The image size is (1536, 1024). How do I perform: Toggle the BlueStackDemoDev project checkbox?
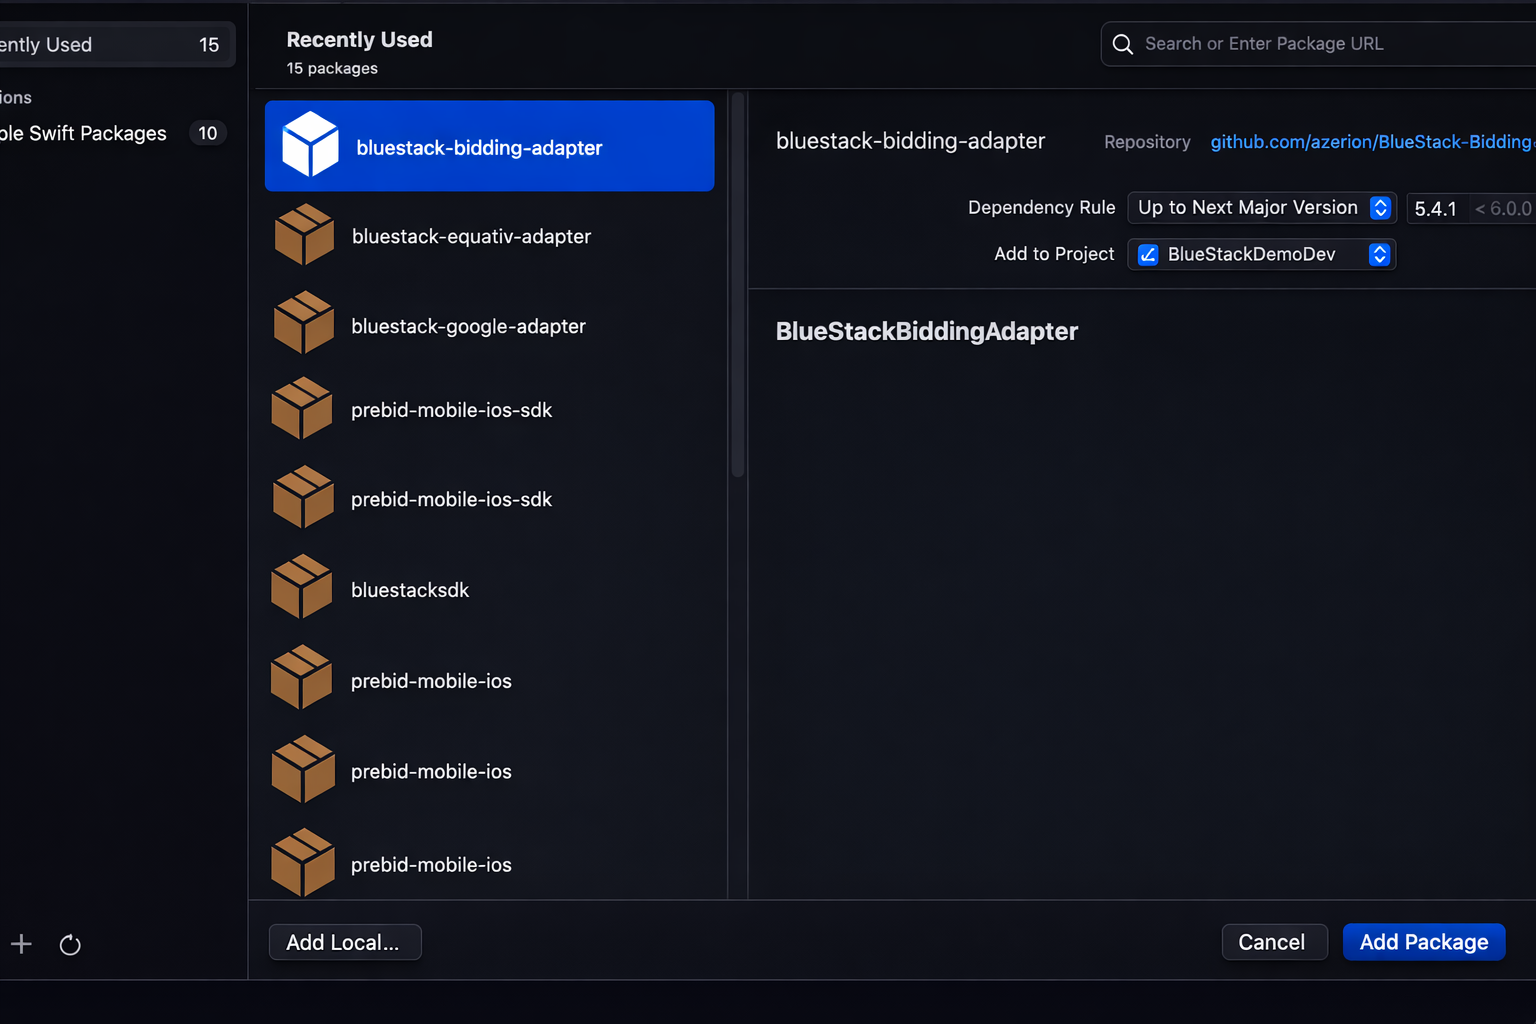[x=1147, y=254]
